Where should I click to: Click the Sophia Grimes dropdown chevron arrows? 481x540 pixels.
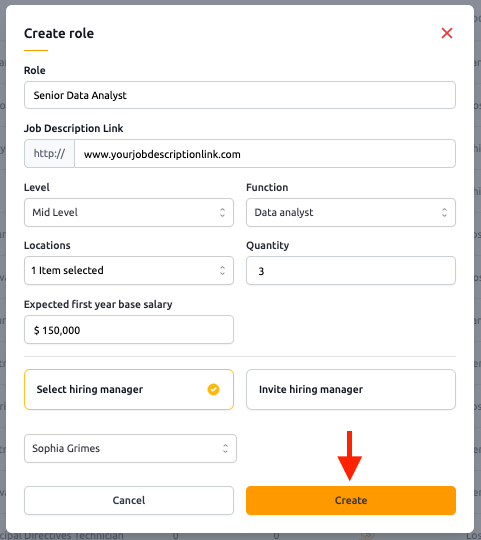point(225,448)
